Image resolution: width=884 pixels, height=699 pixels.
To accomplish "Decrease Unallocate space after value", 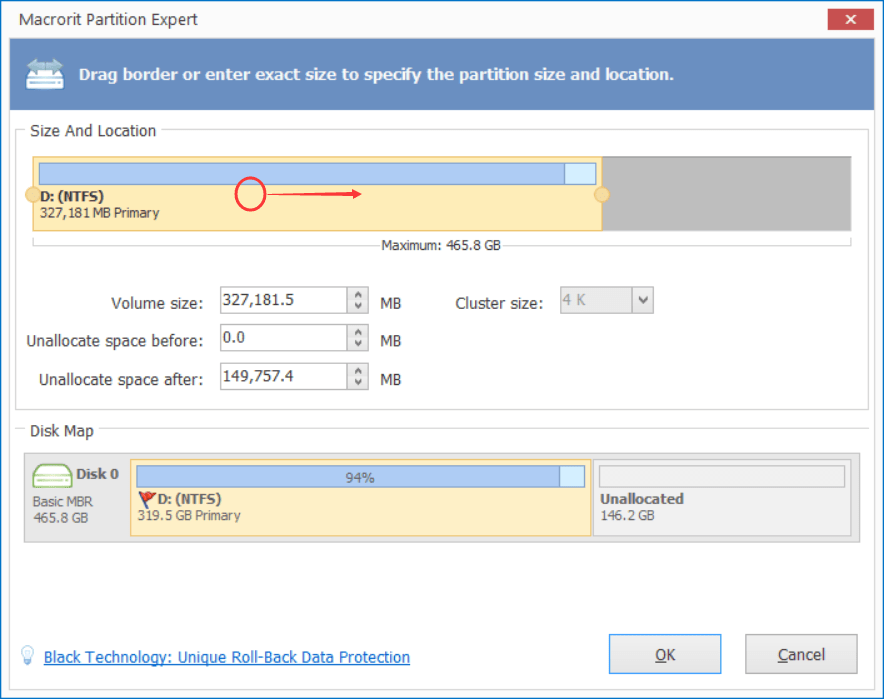I will [x=358, y=383].
